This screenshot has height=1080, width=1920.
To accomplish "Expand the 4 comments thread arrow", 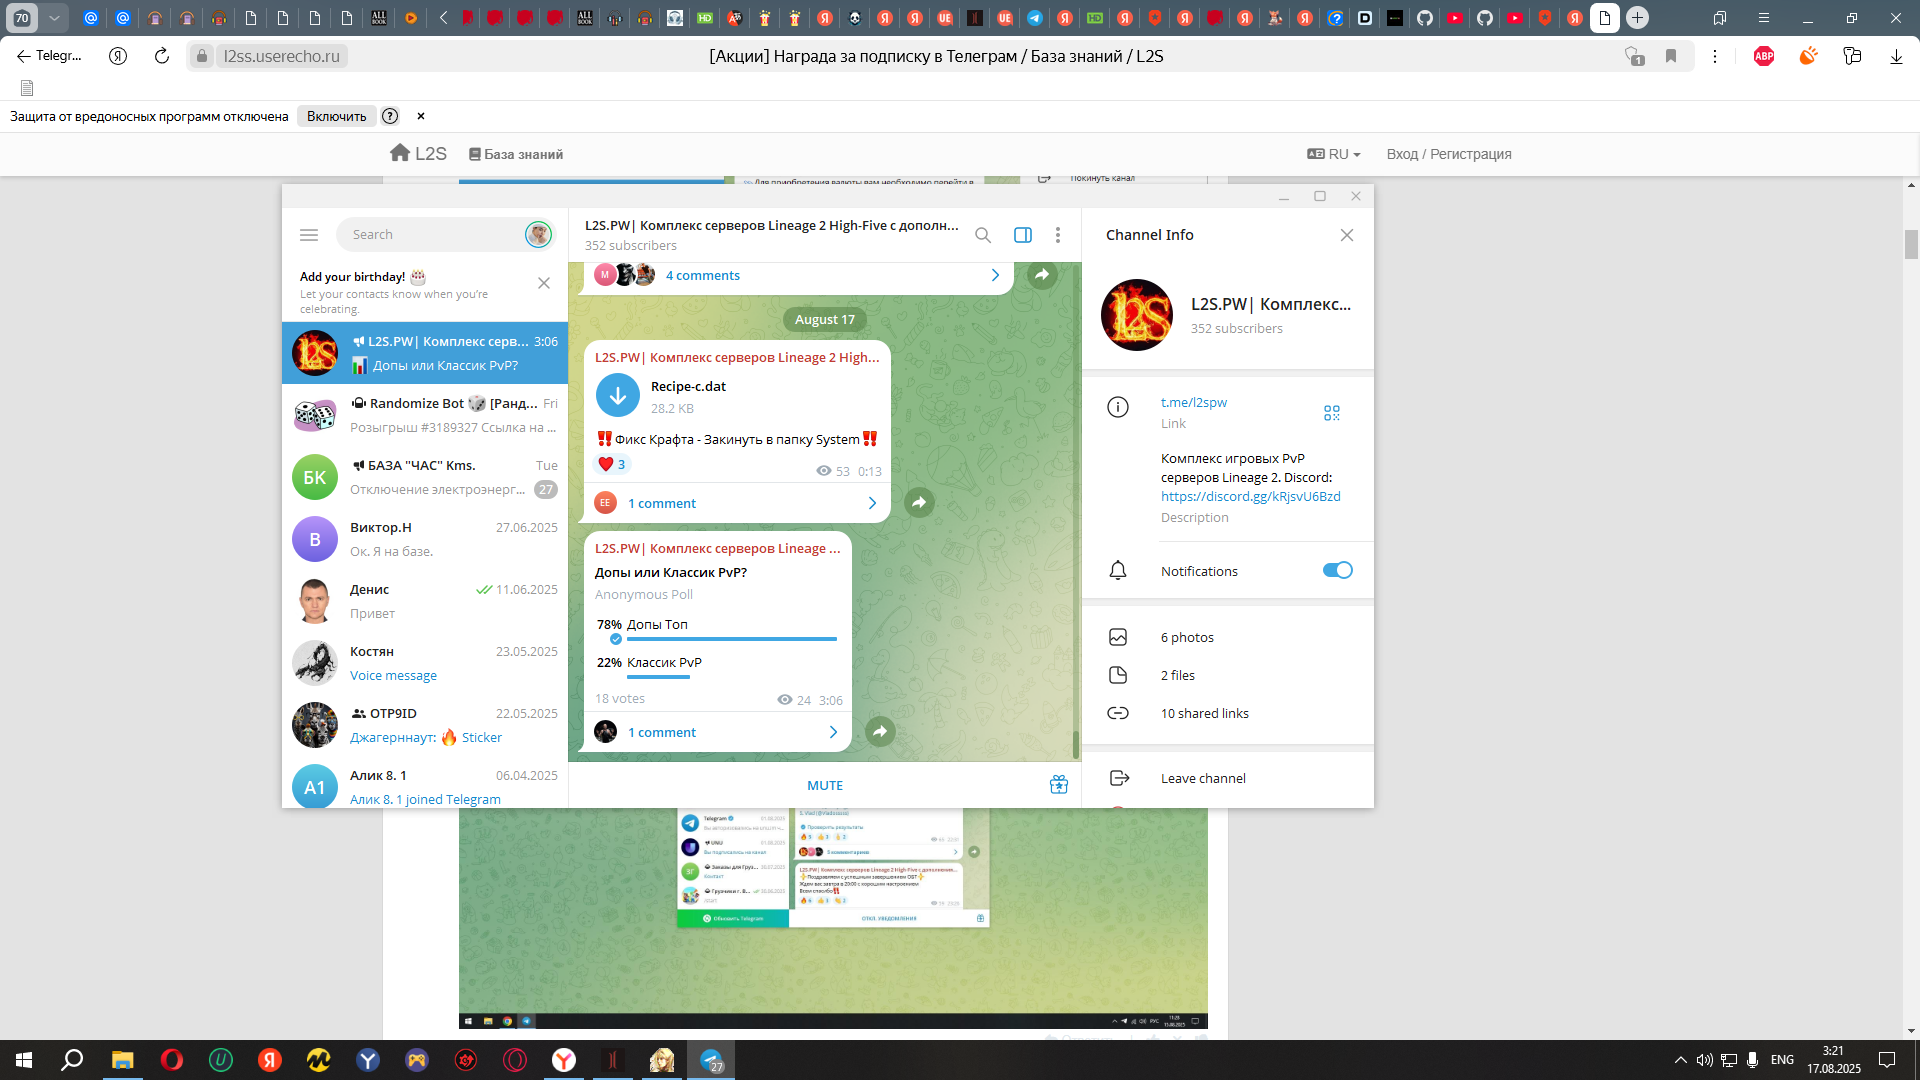I will [x=995, y=275].
